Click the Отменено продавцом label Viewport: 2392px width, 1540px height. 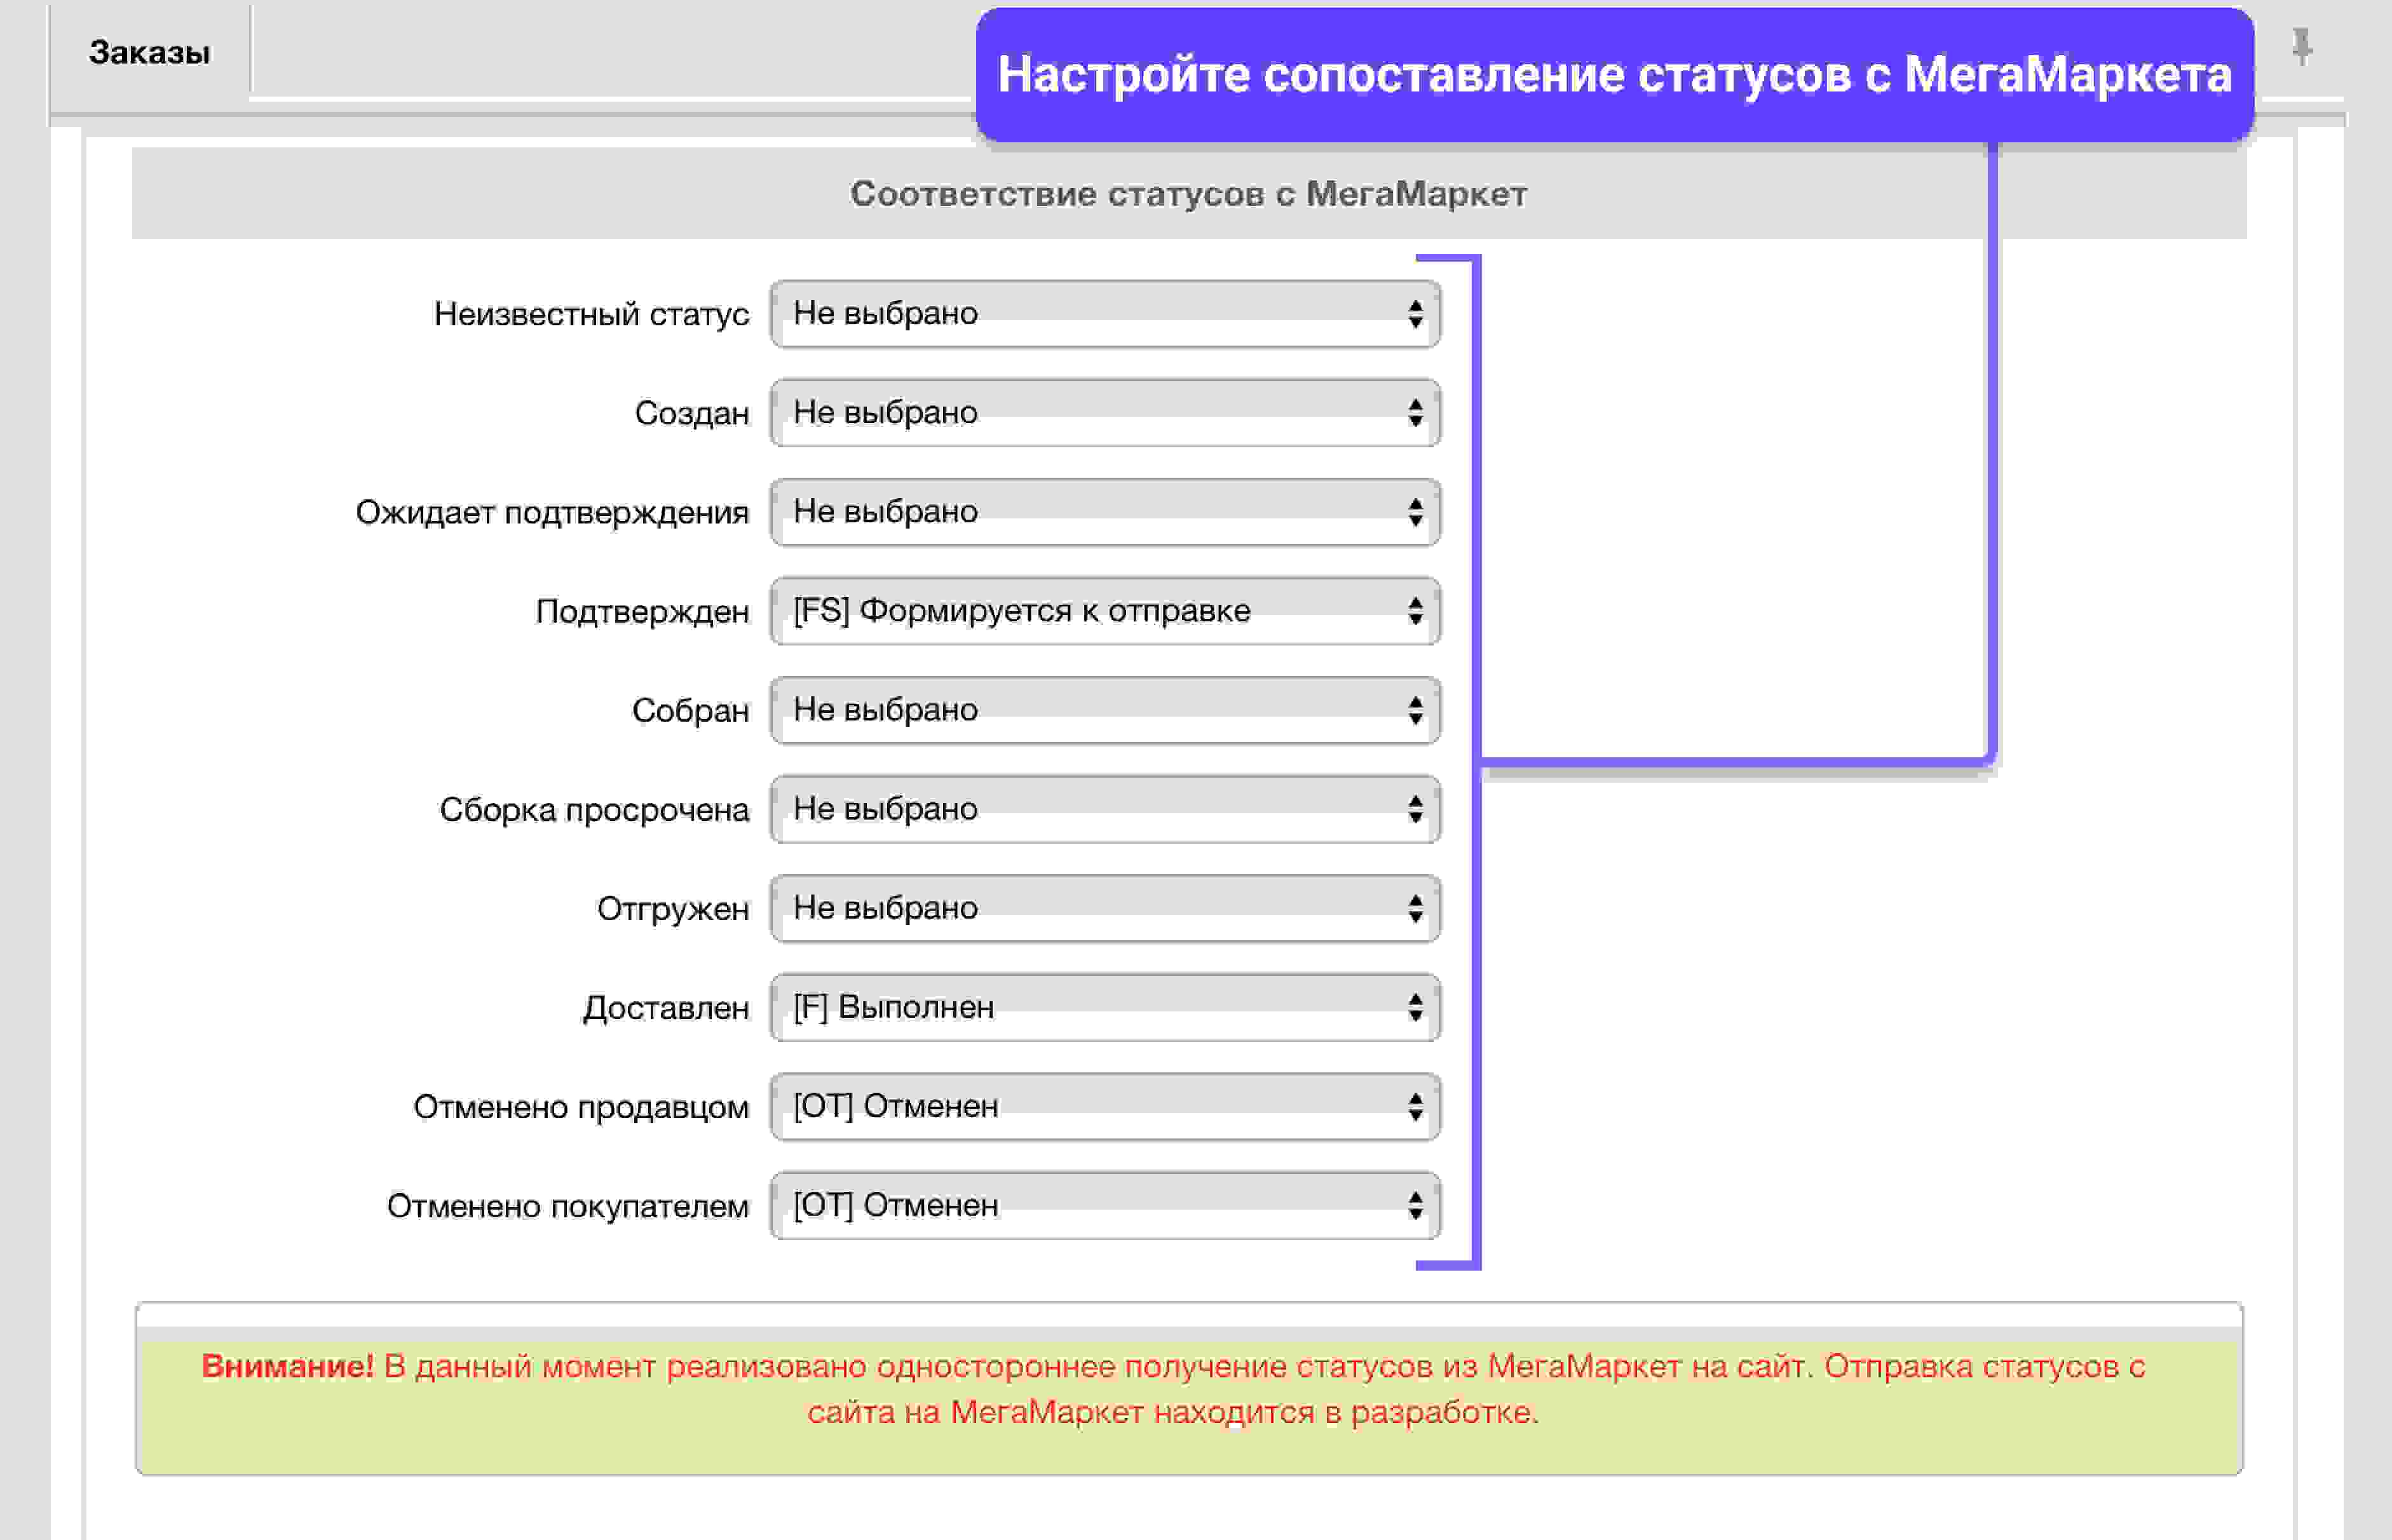click(x=581, y=1107)
